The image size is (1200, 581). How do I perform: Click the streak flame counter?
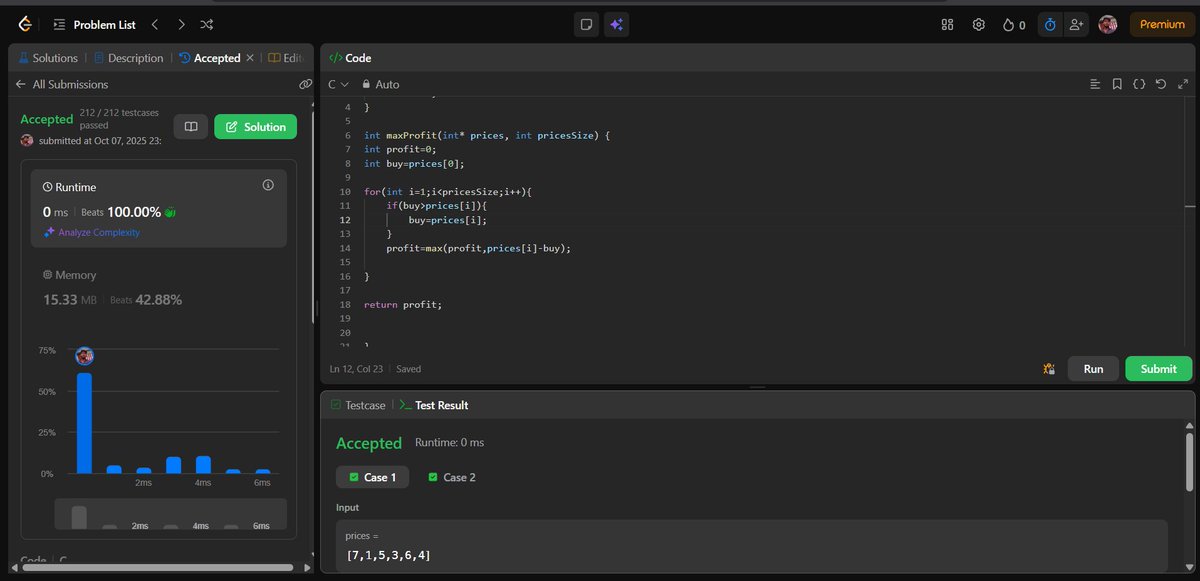1014,25
